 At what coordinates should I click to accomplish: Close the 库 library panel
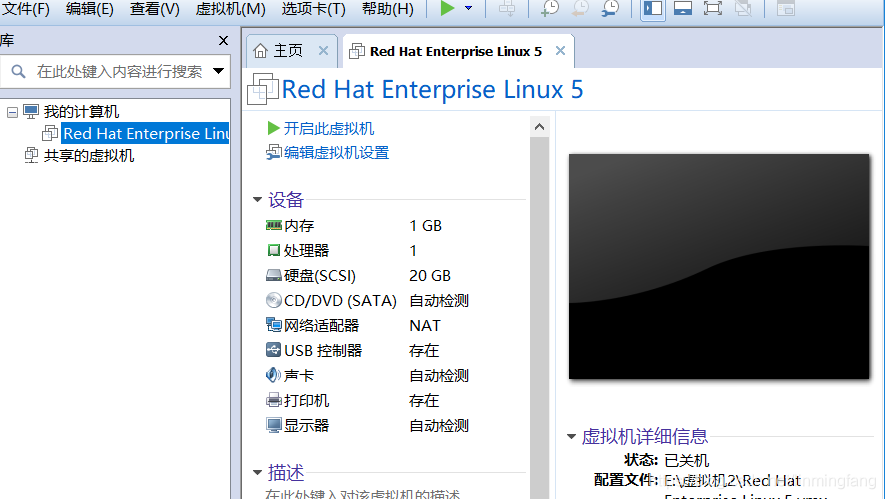[223, 41]
